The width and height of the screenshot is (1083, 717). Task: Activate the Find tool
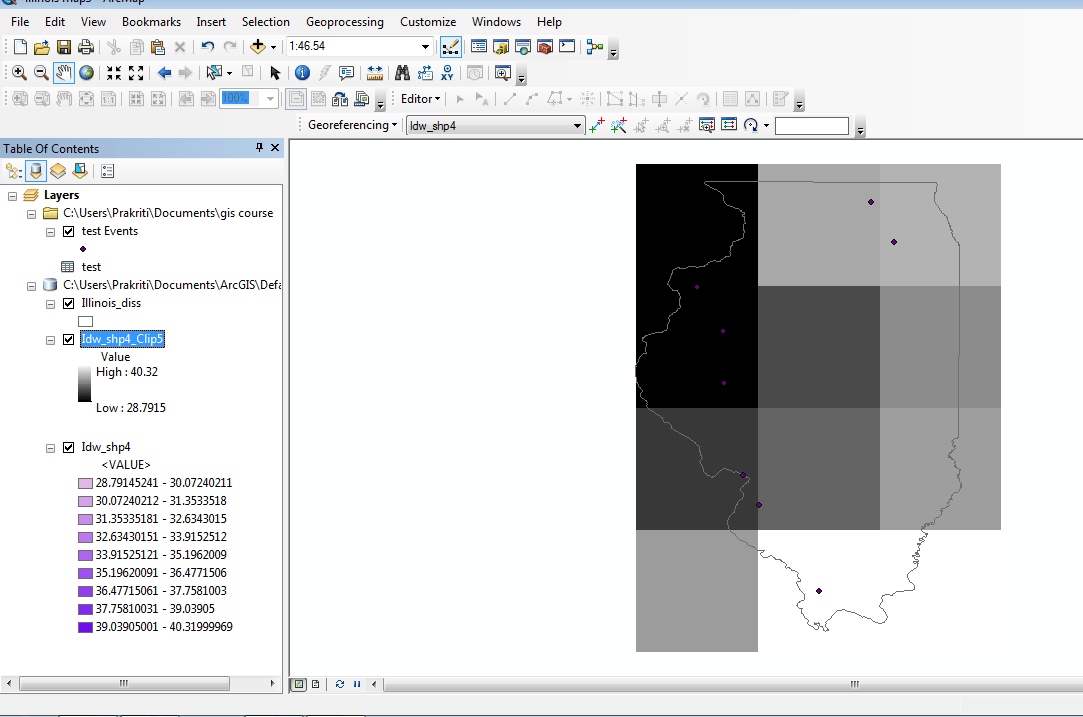pyautogui.click(x=403, y=72)
